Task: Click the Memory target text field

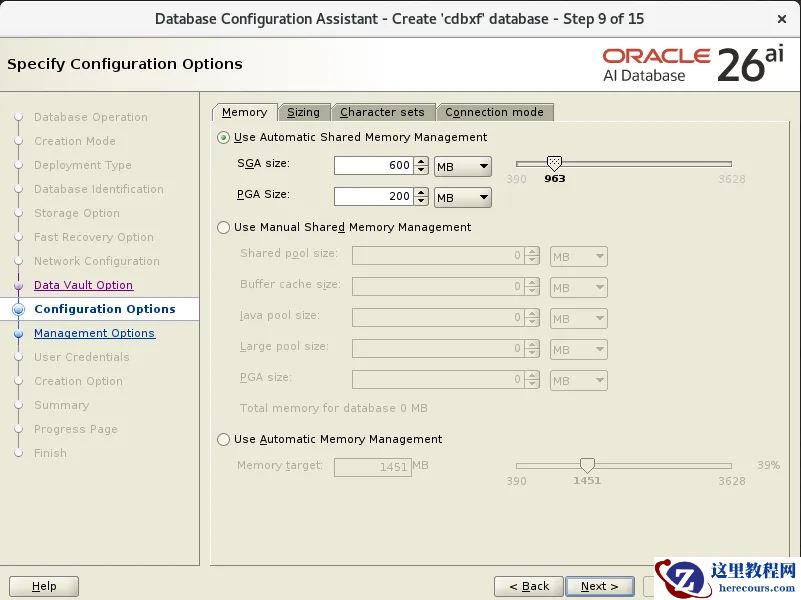Action: tap(373, 467)
